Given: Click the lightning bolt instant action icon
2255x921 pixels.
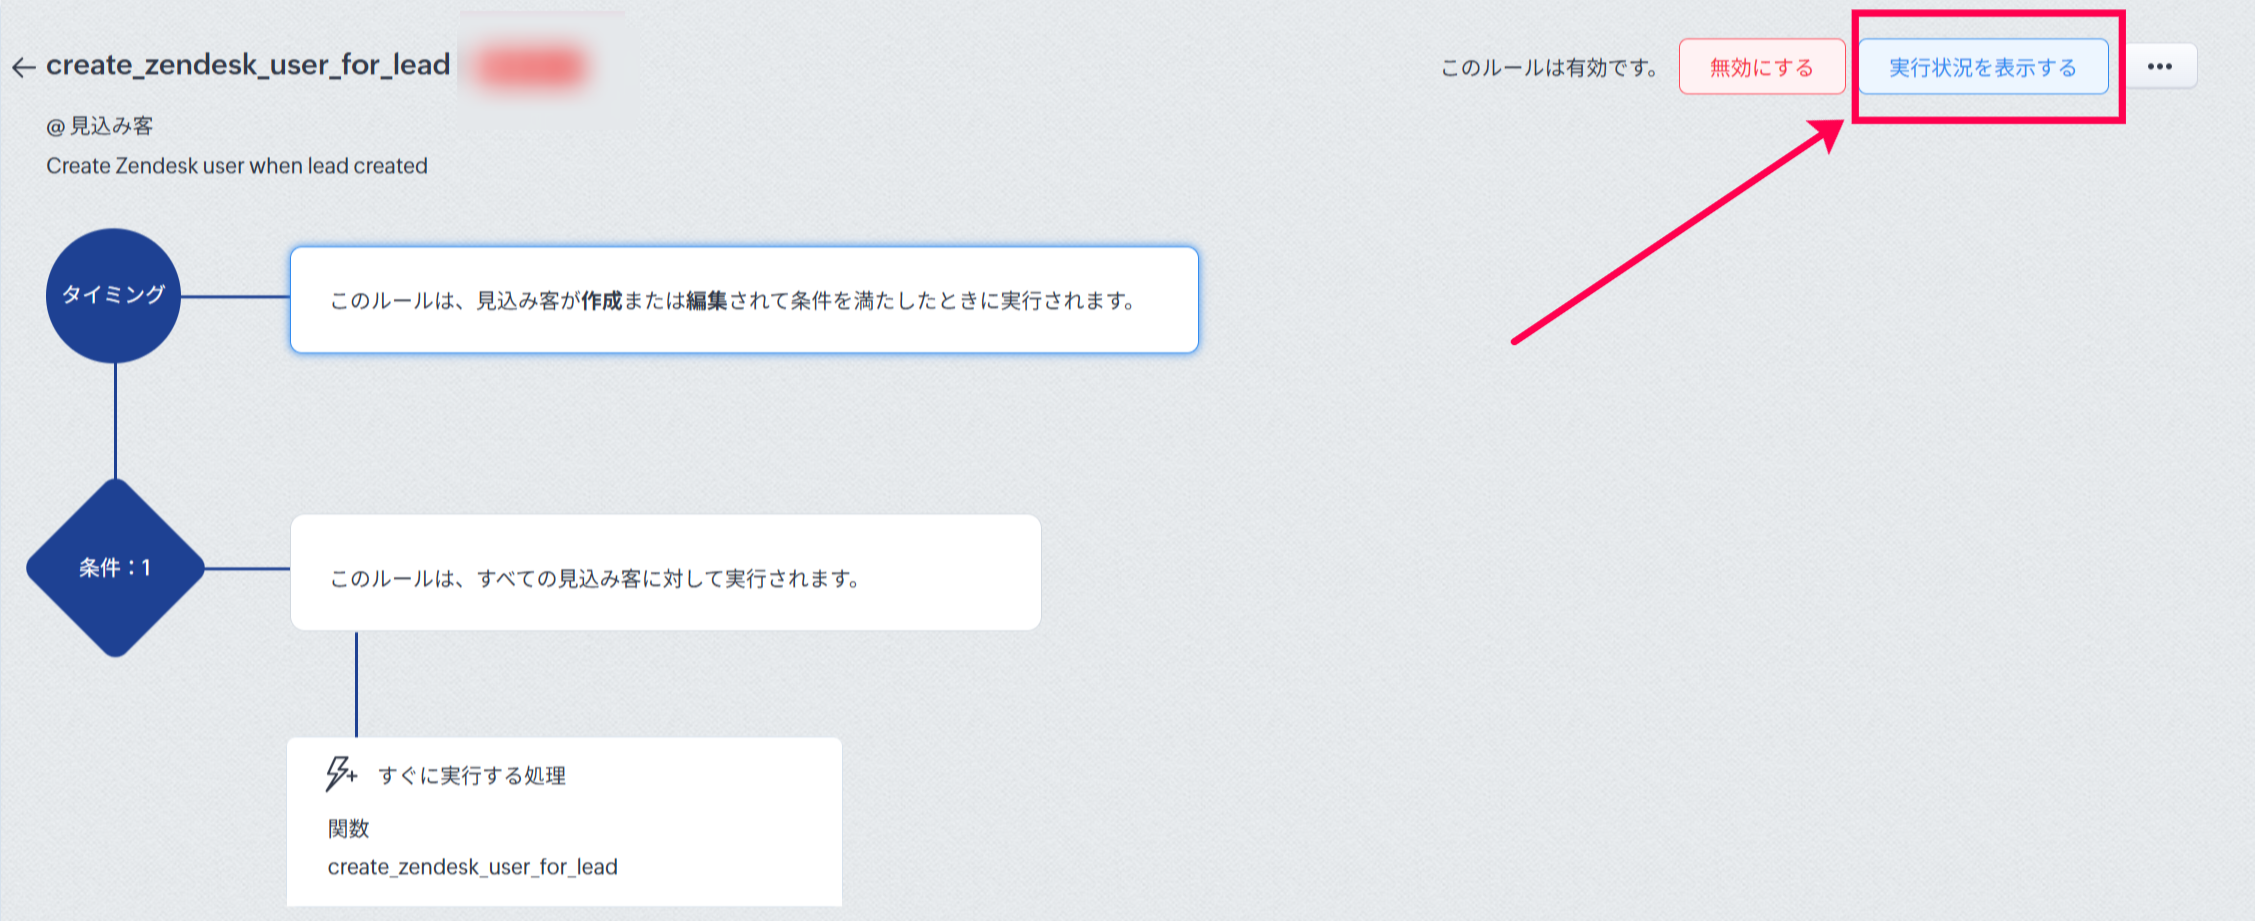Looking at the screenshot, I should click(340, 774).
